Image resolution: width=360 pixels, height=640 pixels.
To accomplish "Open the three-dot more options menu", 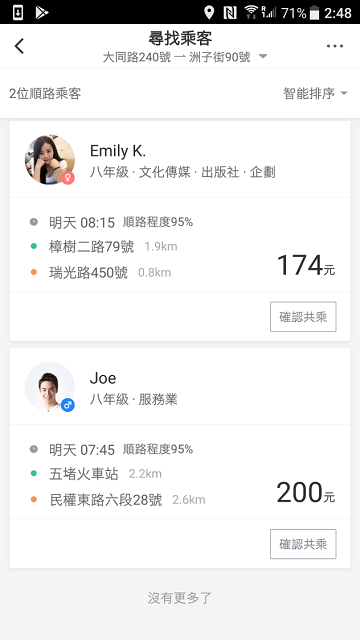I will (335, 46).
